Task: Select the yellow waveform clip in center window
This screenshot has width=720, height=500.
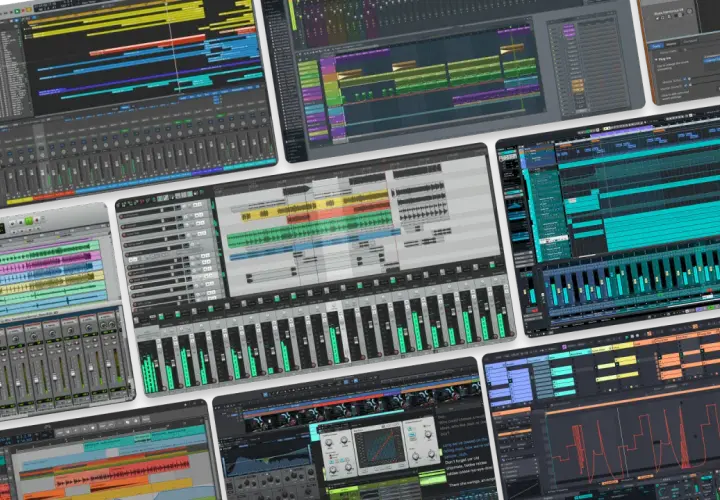Action: (315, 206)
